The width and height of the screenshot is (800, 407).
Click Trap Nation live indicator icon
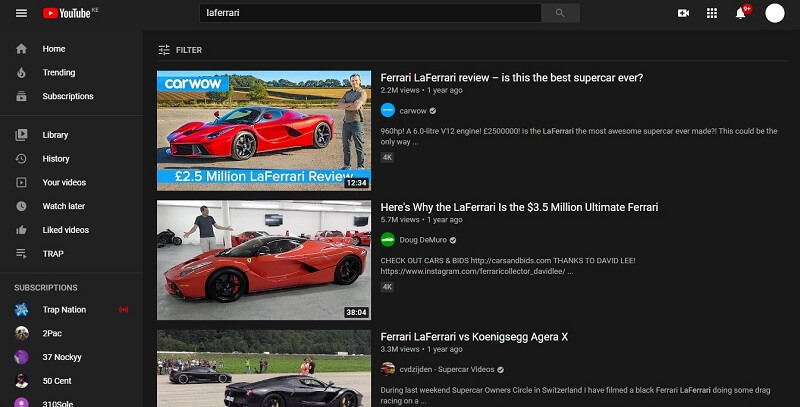[x=123, y=310]
